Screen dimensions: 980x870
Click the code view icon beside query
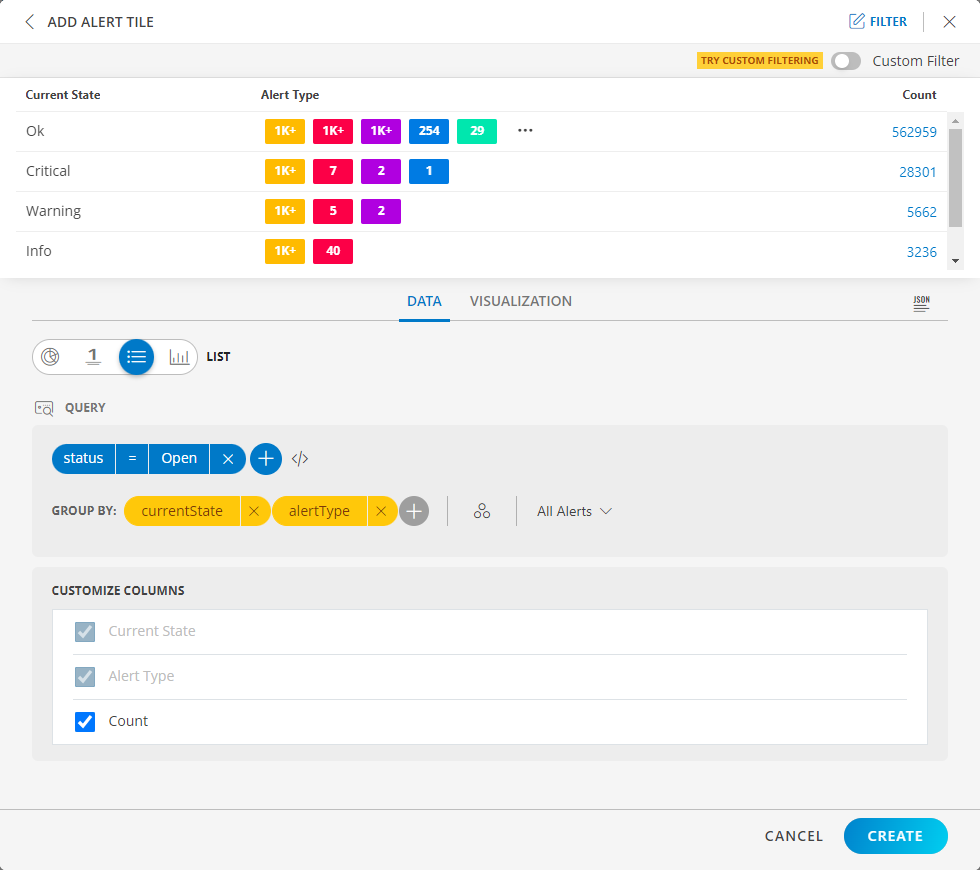[300, 459]
